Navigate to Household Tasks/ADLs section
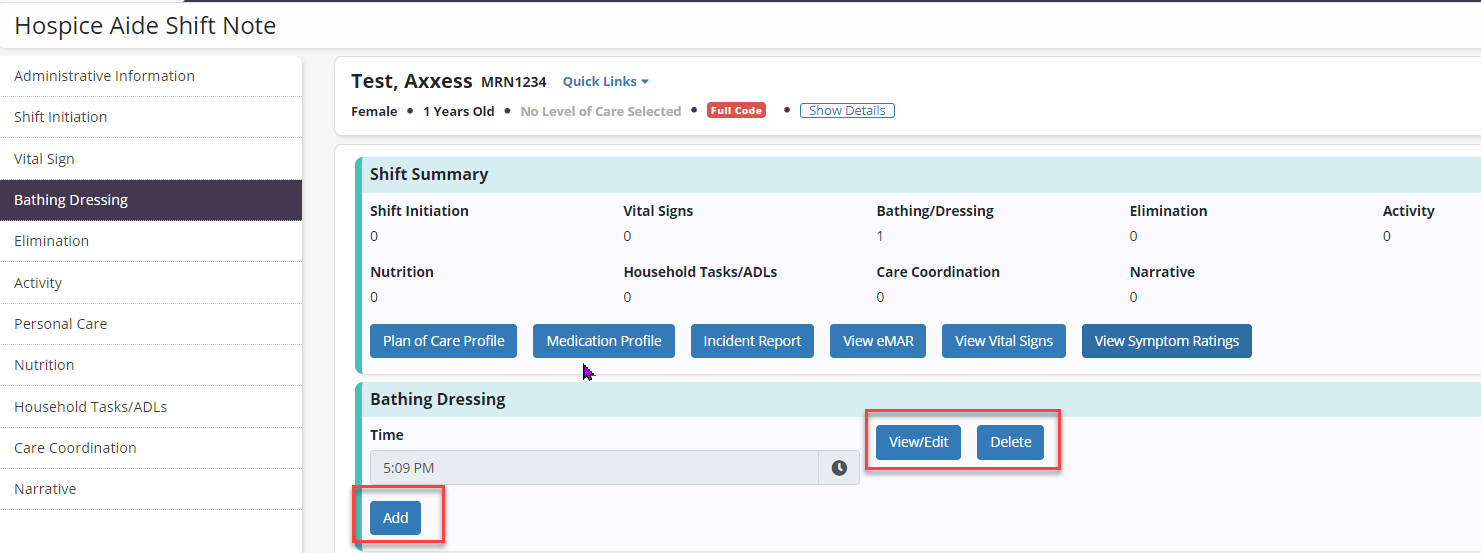This screenshot has height=553, width=1481. [x=90, y=407]
